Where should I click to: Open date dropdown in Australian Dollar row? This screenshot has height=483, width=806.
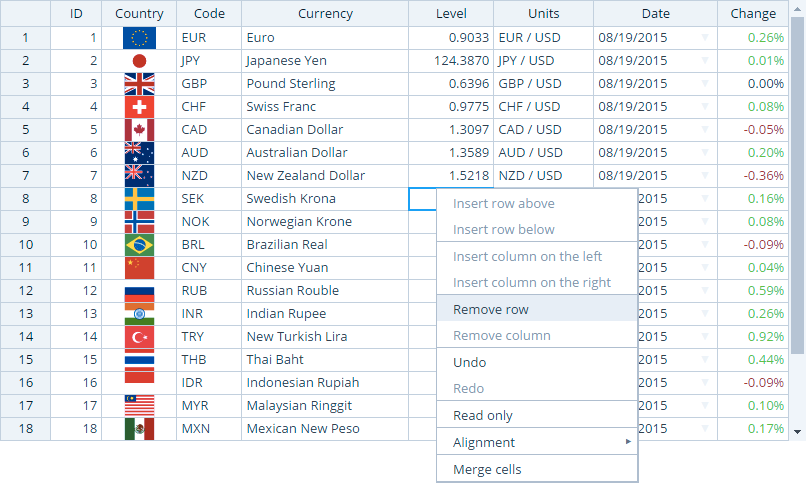[705, 153]
